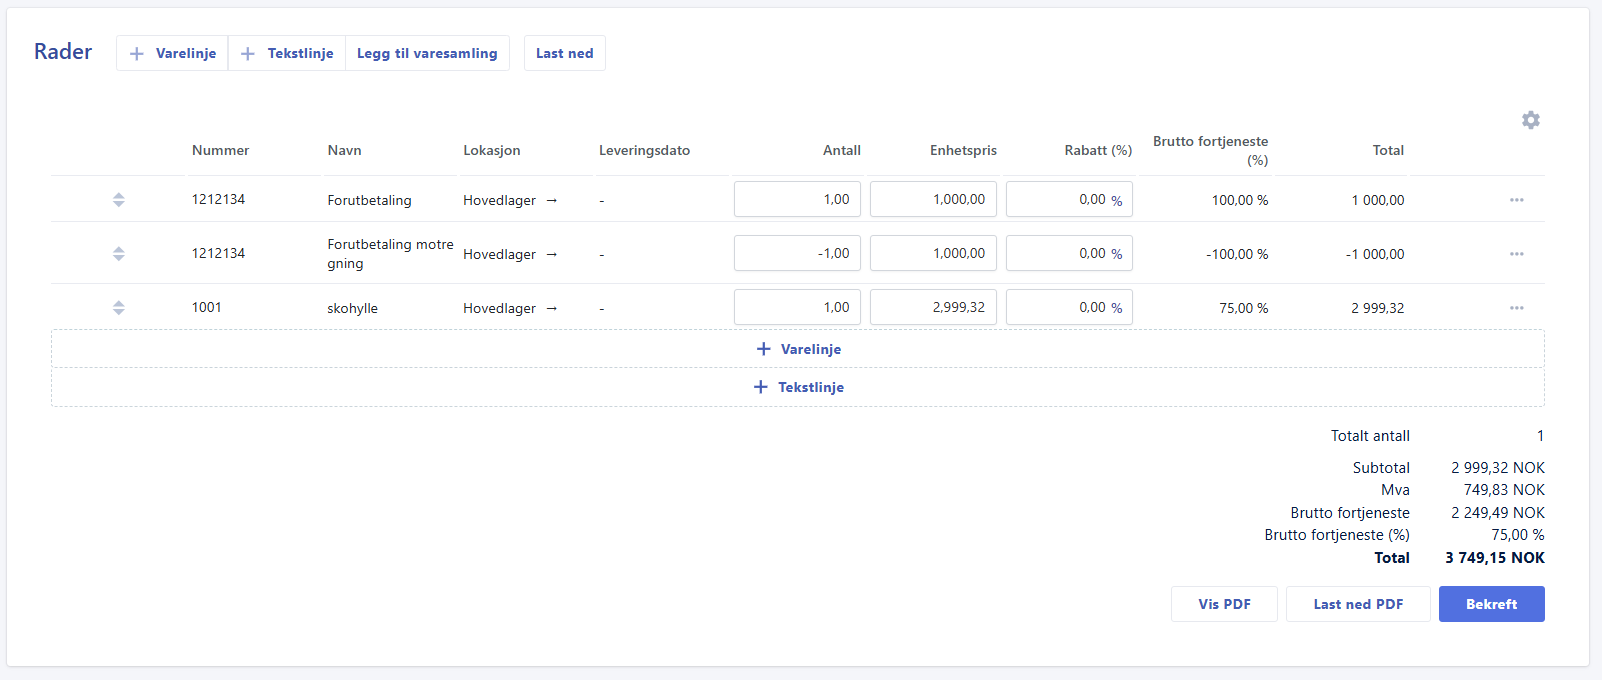Viewport: 1602px width, 680px height.
Task: Click Enhetspris field showing 2,999,32
Action: (x=933, y=307)
